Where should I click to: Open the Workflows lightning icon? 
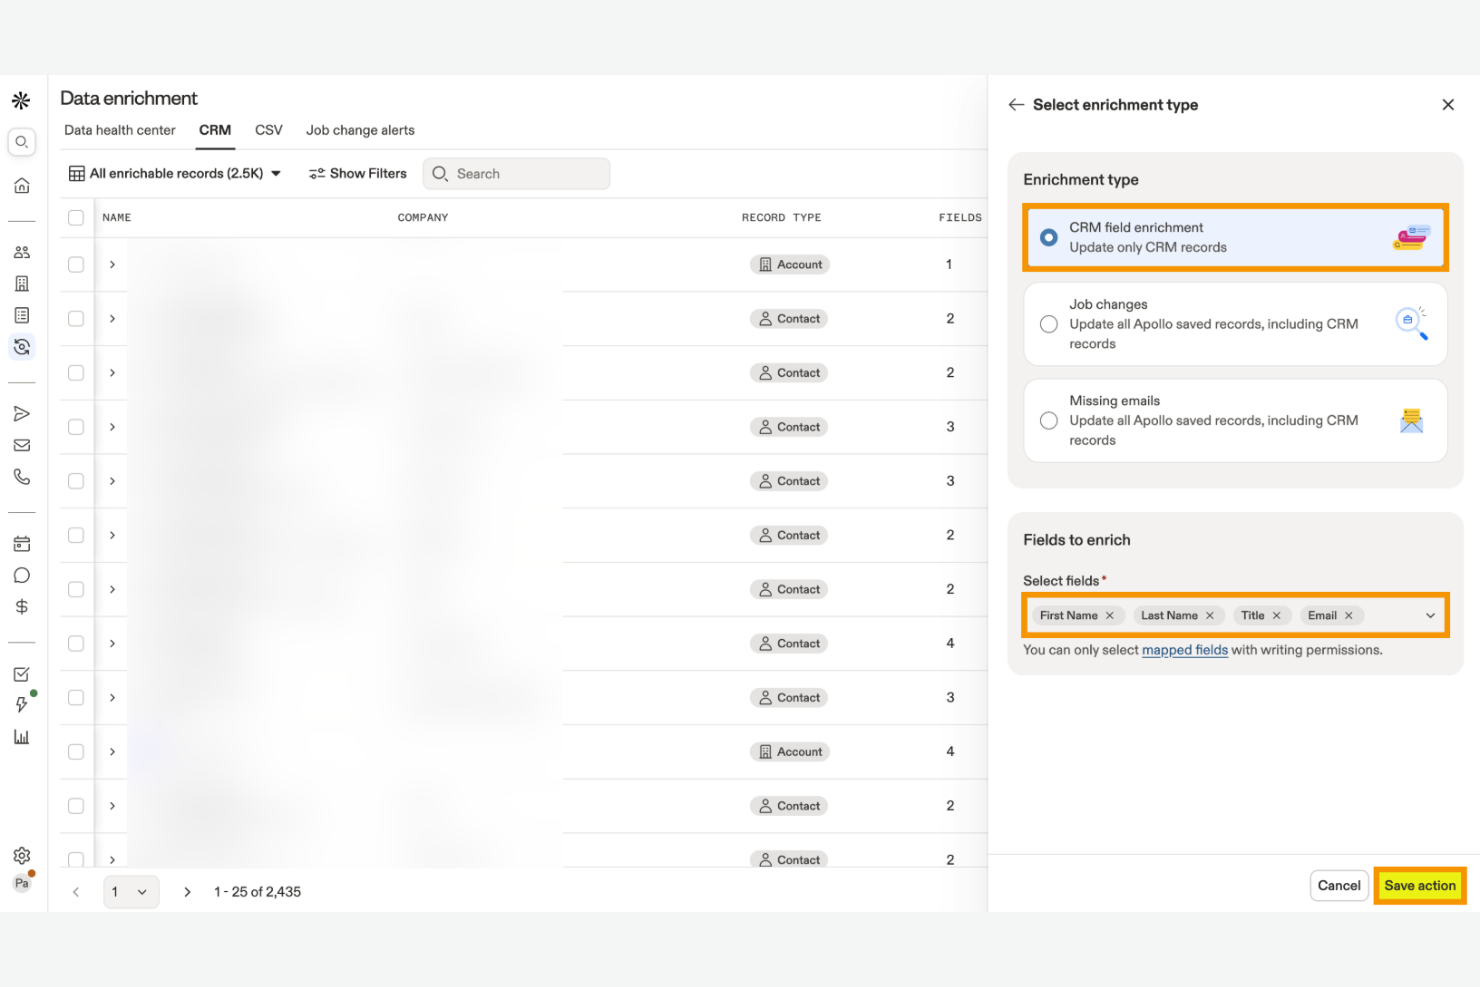22,705
